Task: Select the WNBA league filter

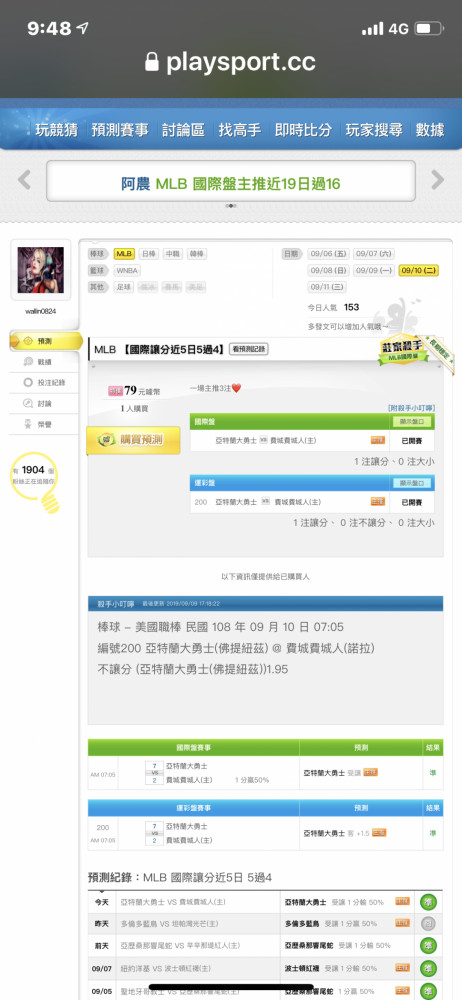Action: [127, 270]
